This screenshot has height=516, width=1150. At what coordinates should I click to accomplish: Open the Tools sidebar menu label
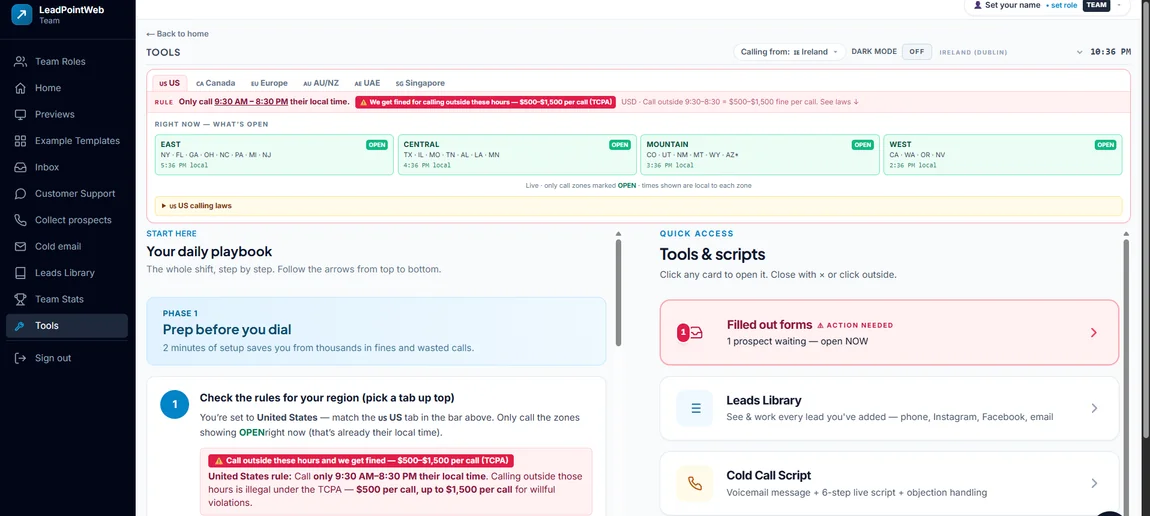[x=47, y=325]
